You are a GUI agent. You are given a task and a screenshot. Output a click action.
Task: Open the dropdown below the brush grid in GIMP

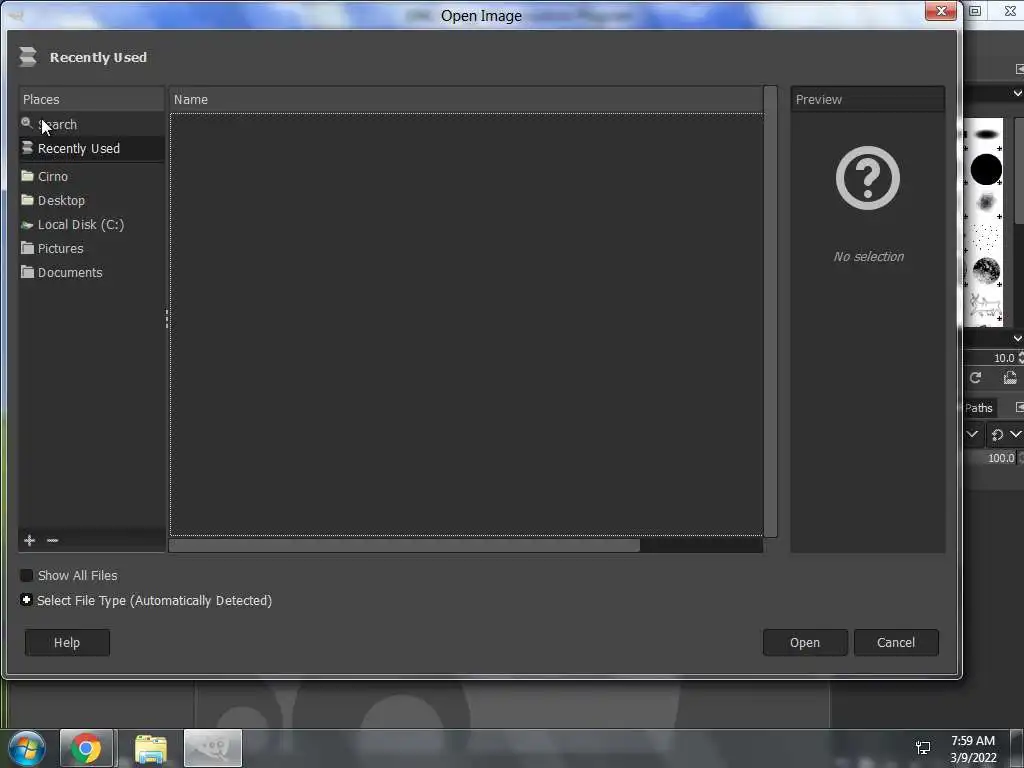(x=1017, y=338)
